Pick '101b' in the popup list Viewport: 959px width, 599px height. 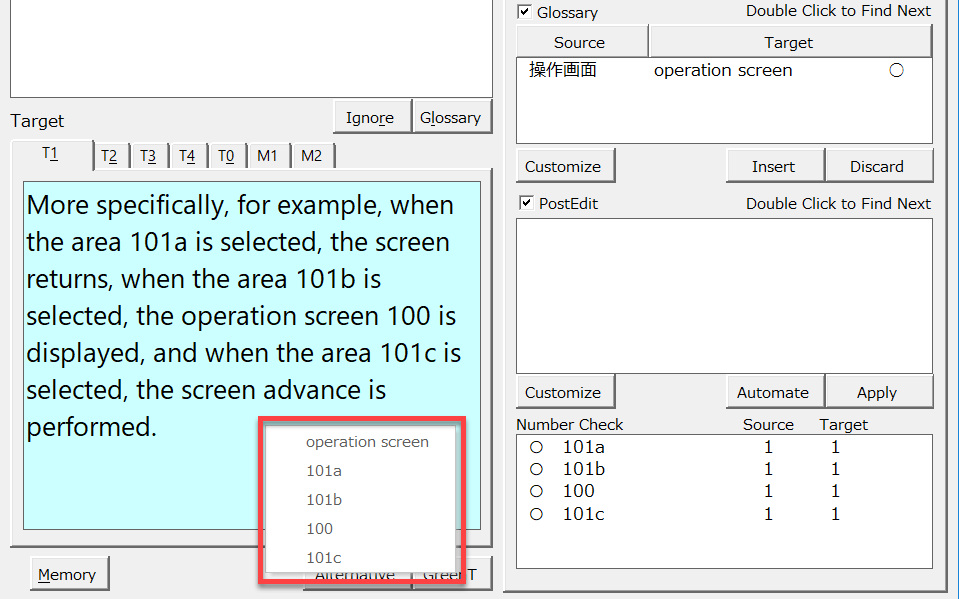pyautogui.click(x=324, y=500)
